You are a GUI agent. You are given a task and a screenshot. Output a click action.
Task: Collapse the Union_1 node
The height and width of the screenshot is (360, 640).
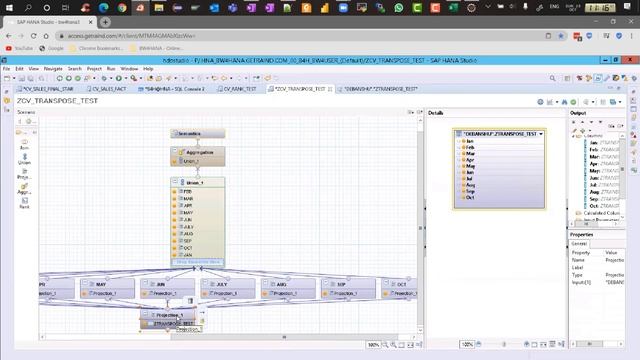point(174,182)
